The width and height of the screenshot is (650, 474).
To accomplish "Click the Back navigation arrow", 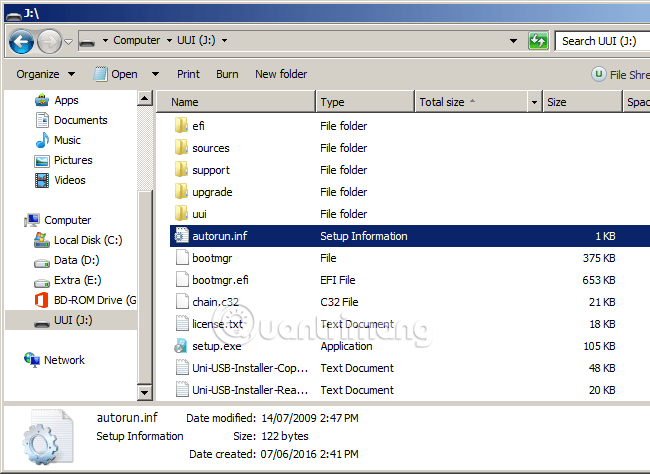I will pyautogui.click(x=21, y=41).
